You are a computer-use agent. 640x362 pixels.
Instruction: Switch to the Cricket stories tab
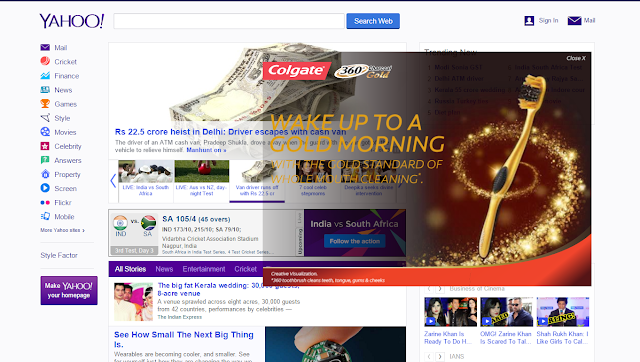click(245, 269)
